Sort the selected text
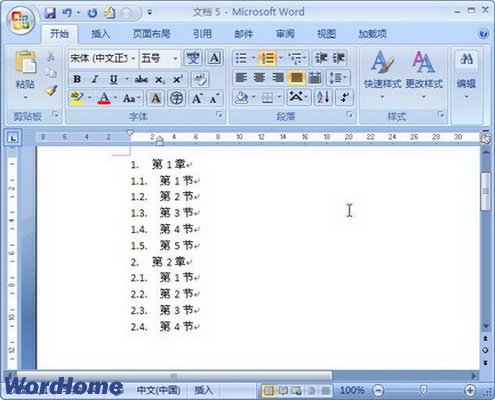The width and height of the screenshot is (495, 400). [x=323, y=98]
